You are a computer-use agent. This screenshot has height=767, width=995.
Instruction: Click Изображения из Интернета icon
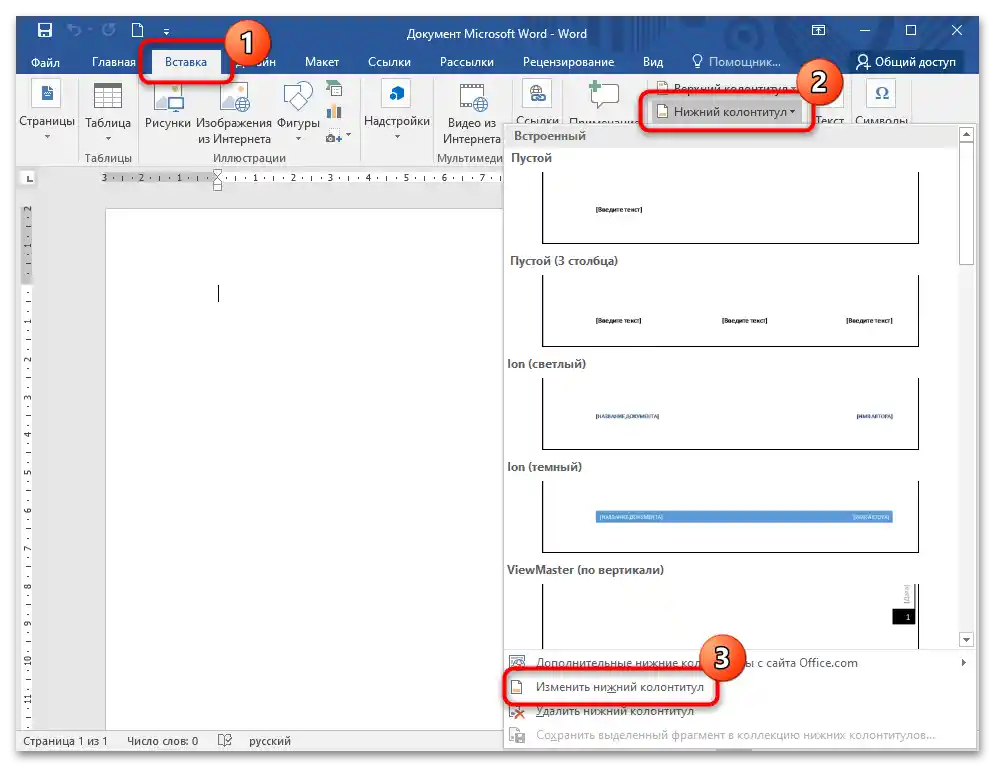(x=234, y=98)
